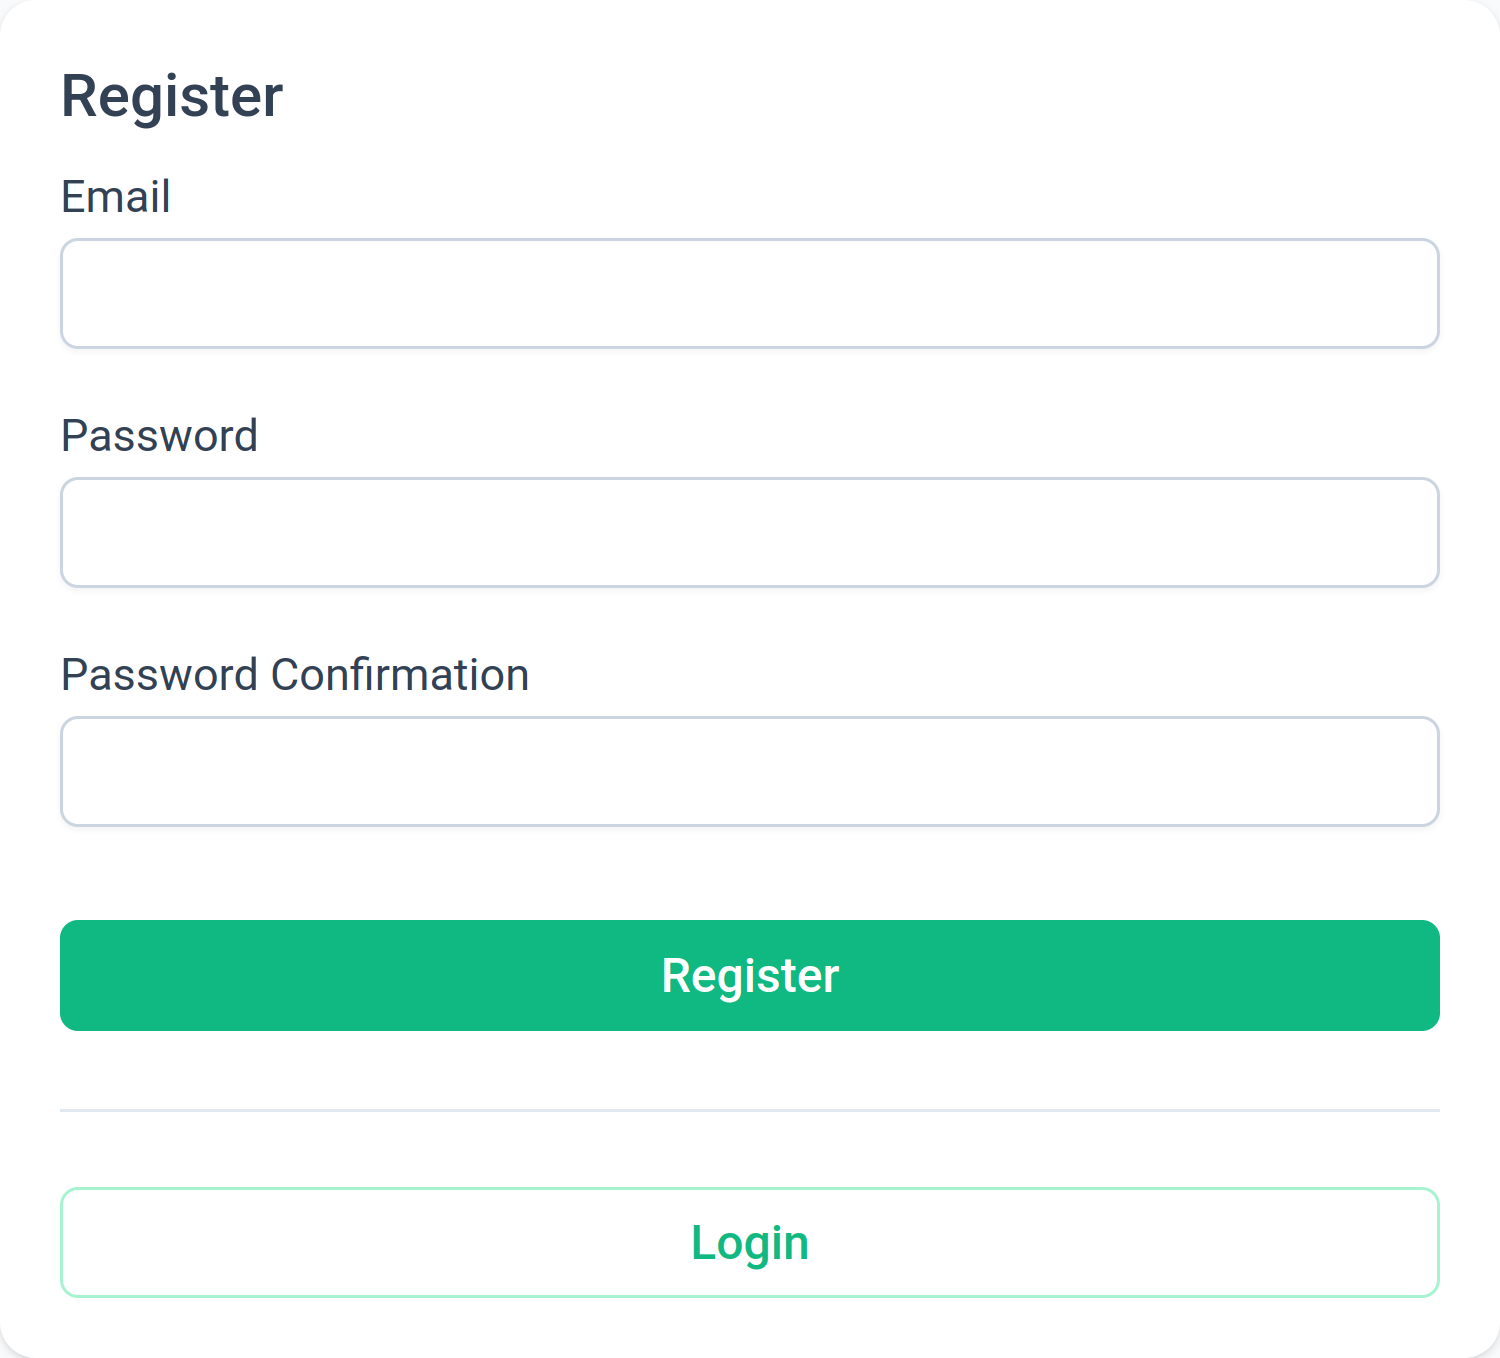Click the Password Confirmation label

(x=295, y=674)
